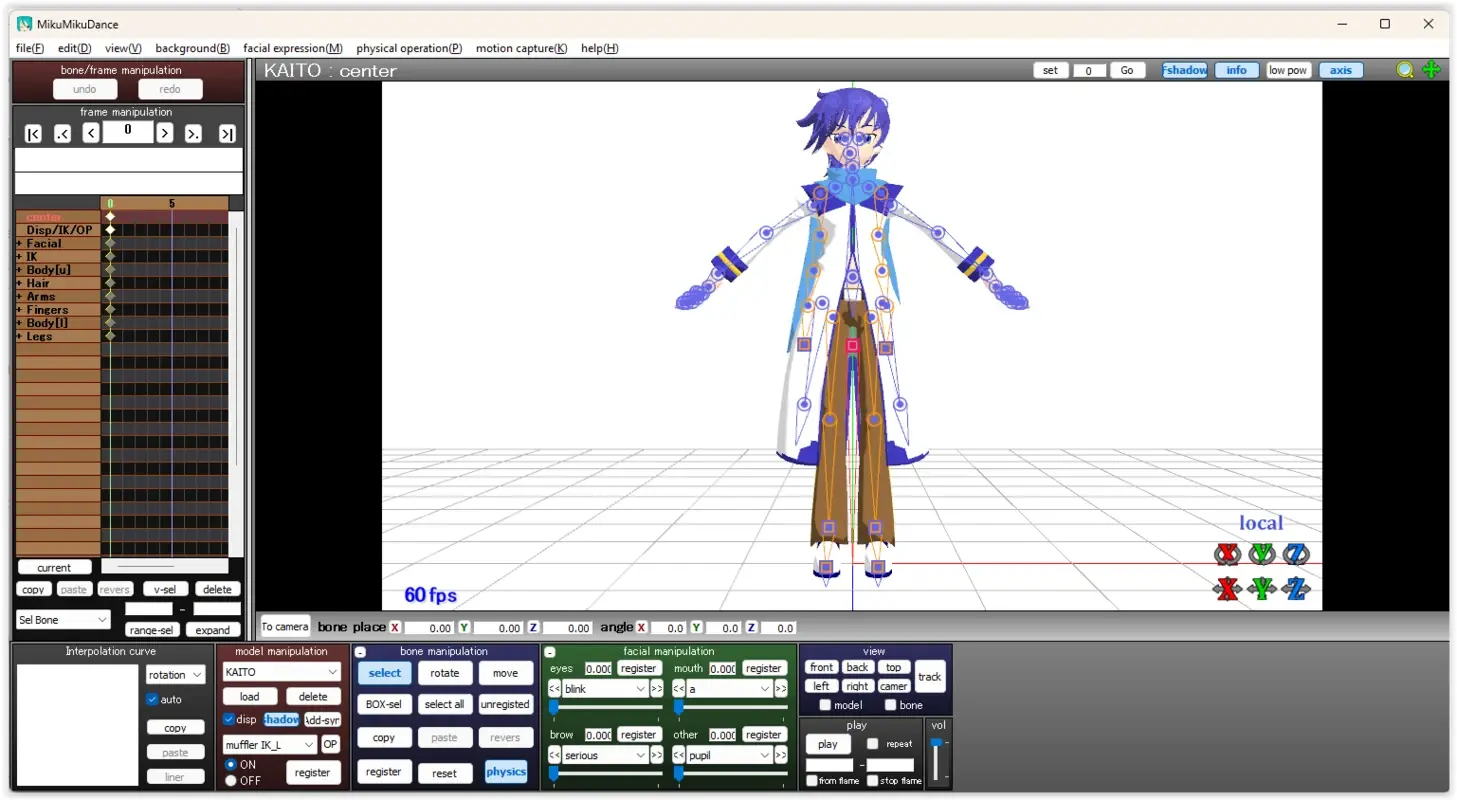Screen dimensions: 1457x800
Task: Toggle Fshadow in the viewport toolbar
Action: (x=1183, y=70)
